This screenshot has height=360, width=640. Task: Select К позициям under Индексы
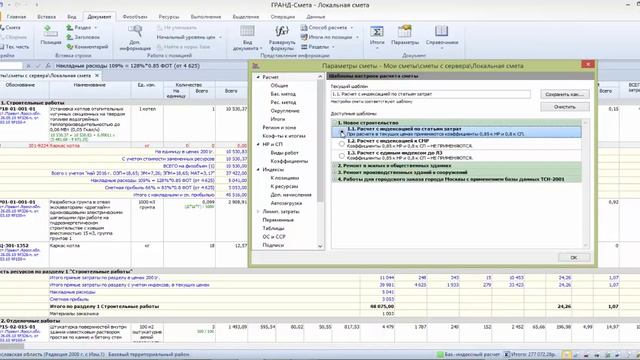tap(284, 178)
